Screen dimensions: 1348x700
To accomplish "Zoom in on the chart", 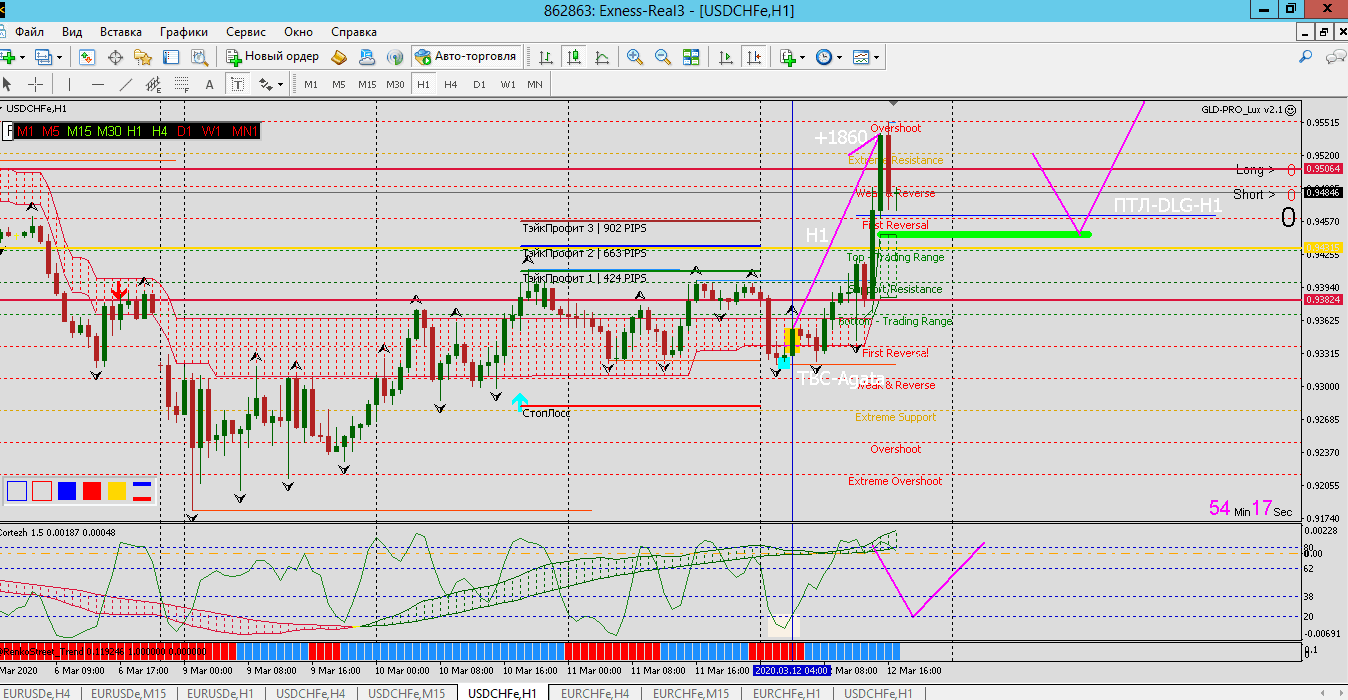I will 635,57.
